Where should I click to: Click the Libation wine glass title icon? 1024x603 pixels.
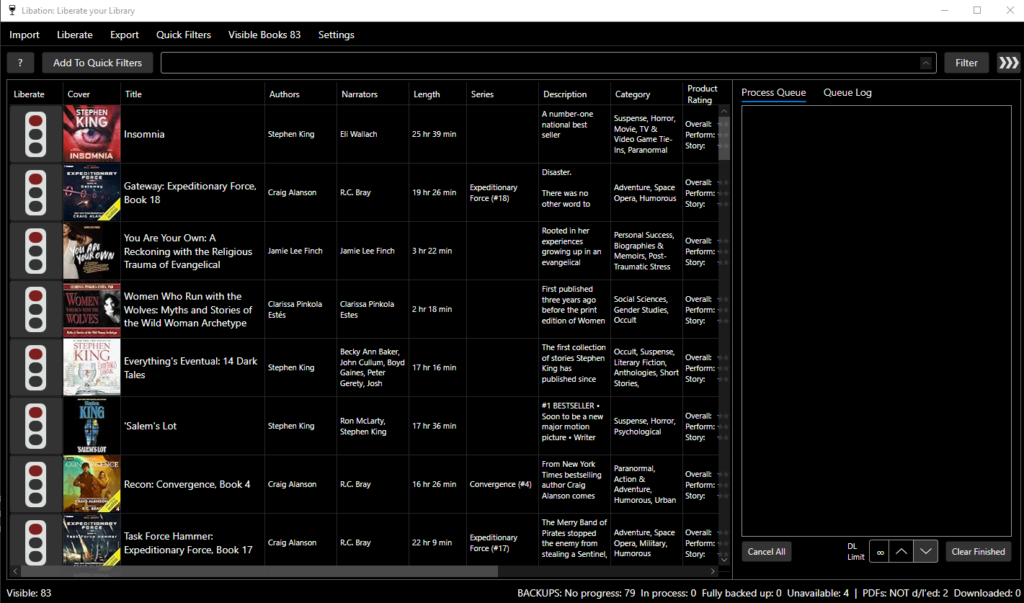(12, 10)
